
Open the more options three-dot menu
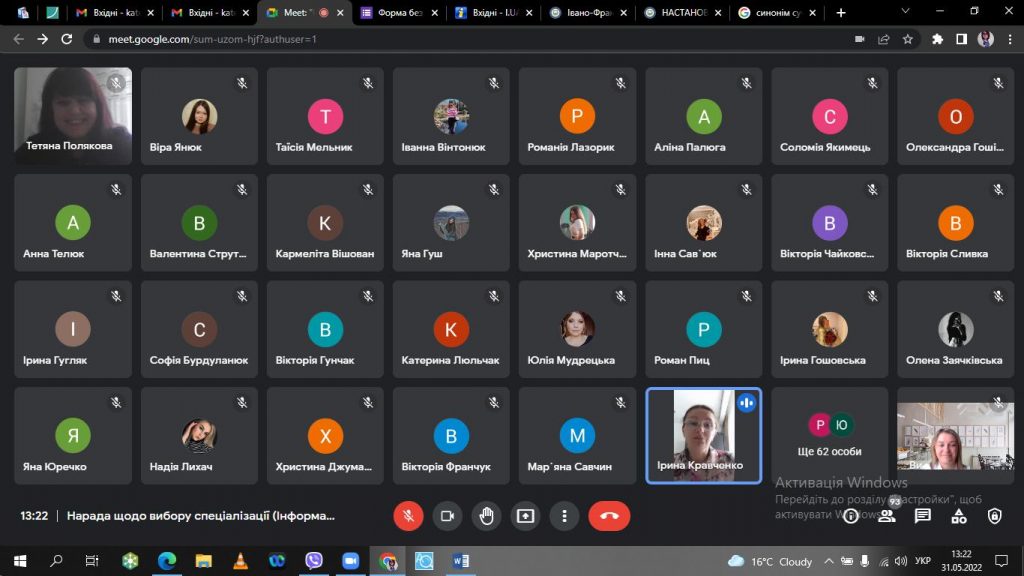(565, 516)
